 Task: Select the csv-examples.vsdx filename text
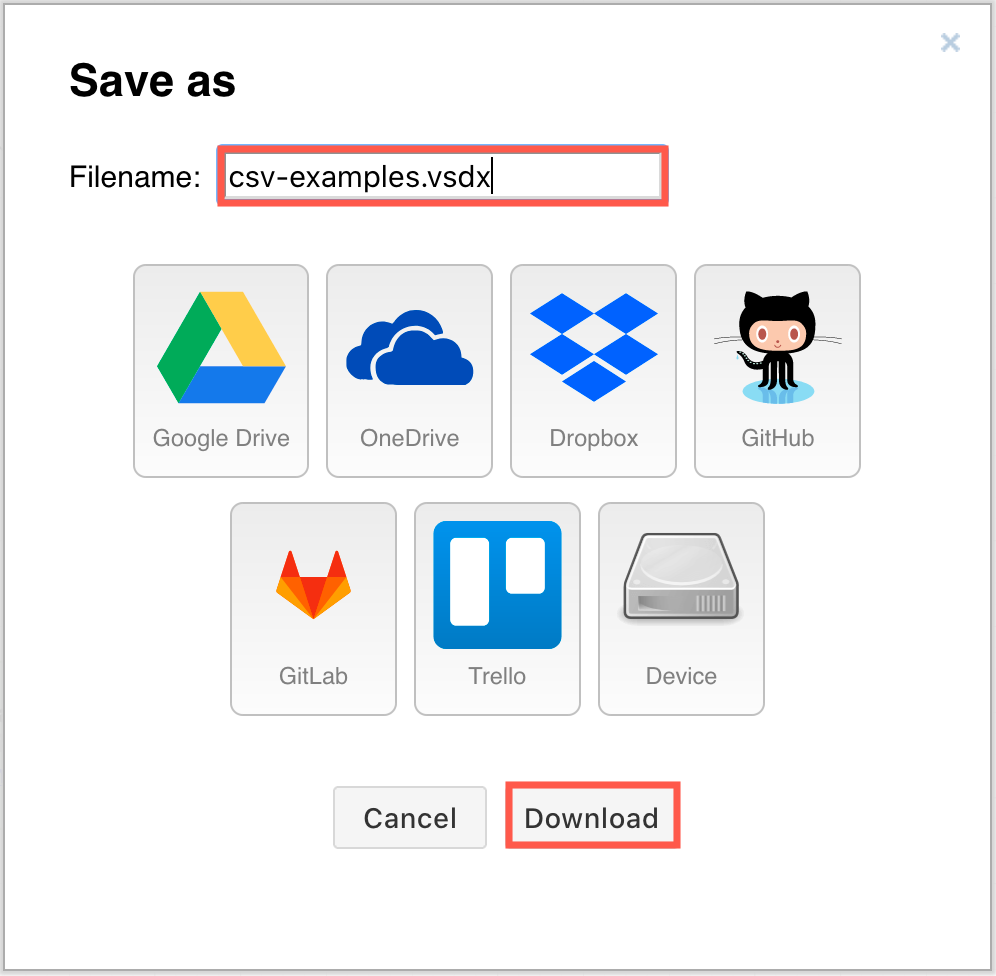(358, 176)
